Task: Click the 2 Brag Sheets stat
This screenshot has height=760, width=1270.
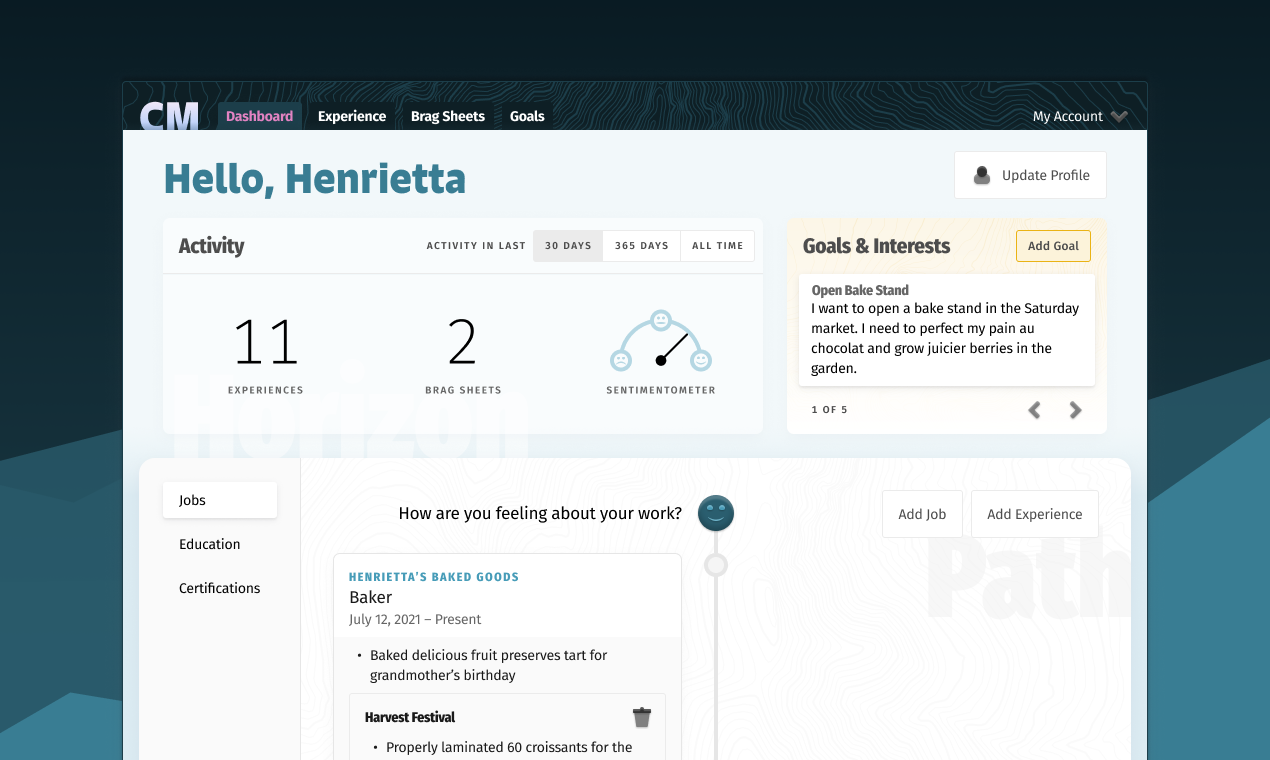Action: (463, 355)
